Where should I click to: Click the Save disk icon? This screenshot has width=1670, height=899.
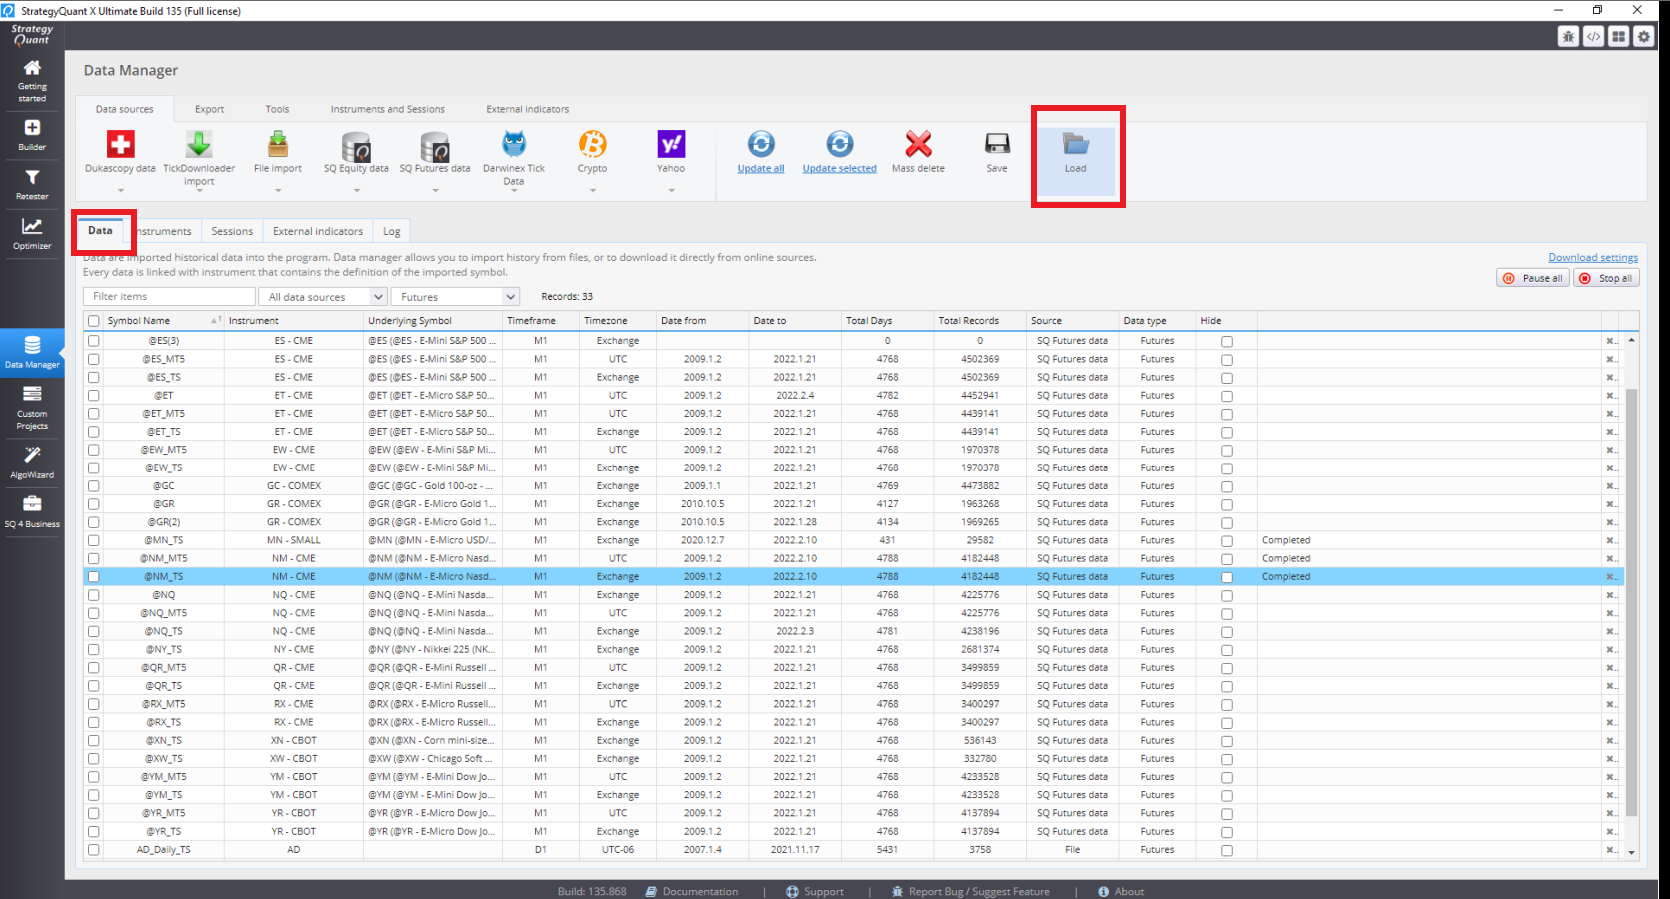pos(997,144)
